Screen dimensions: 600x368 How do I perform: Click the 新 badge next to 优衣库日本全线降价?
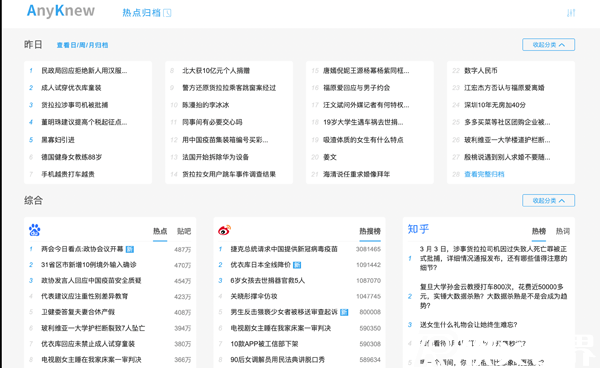pos(297,265)
